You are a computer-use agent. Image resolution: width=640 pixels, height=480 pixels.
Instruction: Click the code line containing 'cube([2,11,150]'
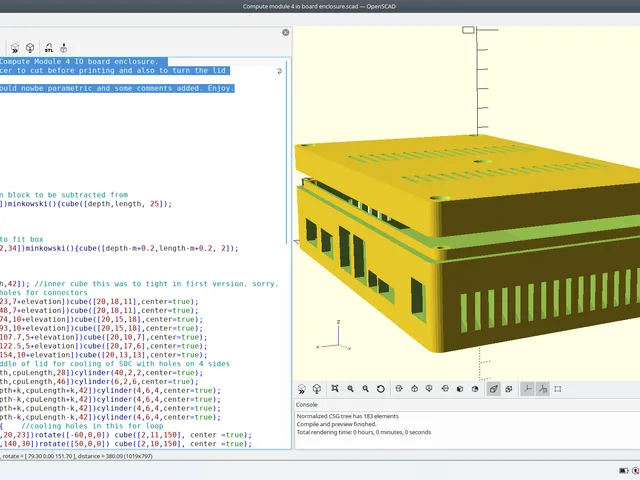[x=126, y=435]
